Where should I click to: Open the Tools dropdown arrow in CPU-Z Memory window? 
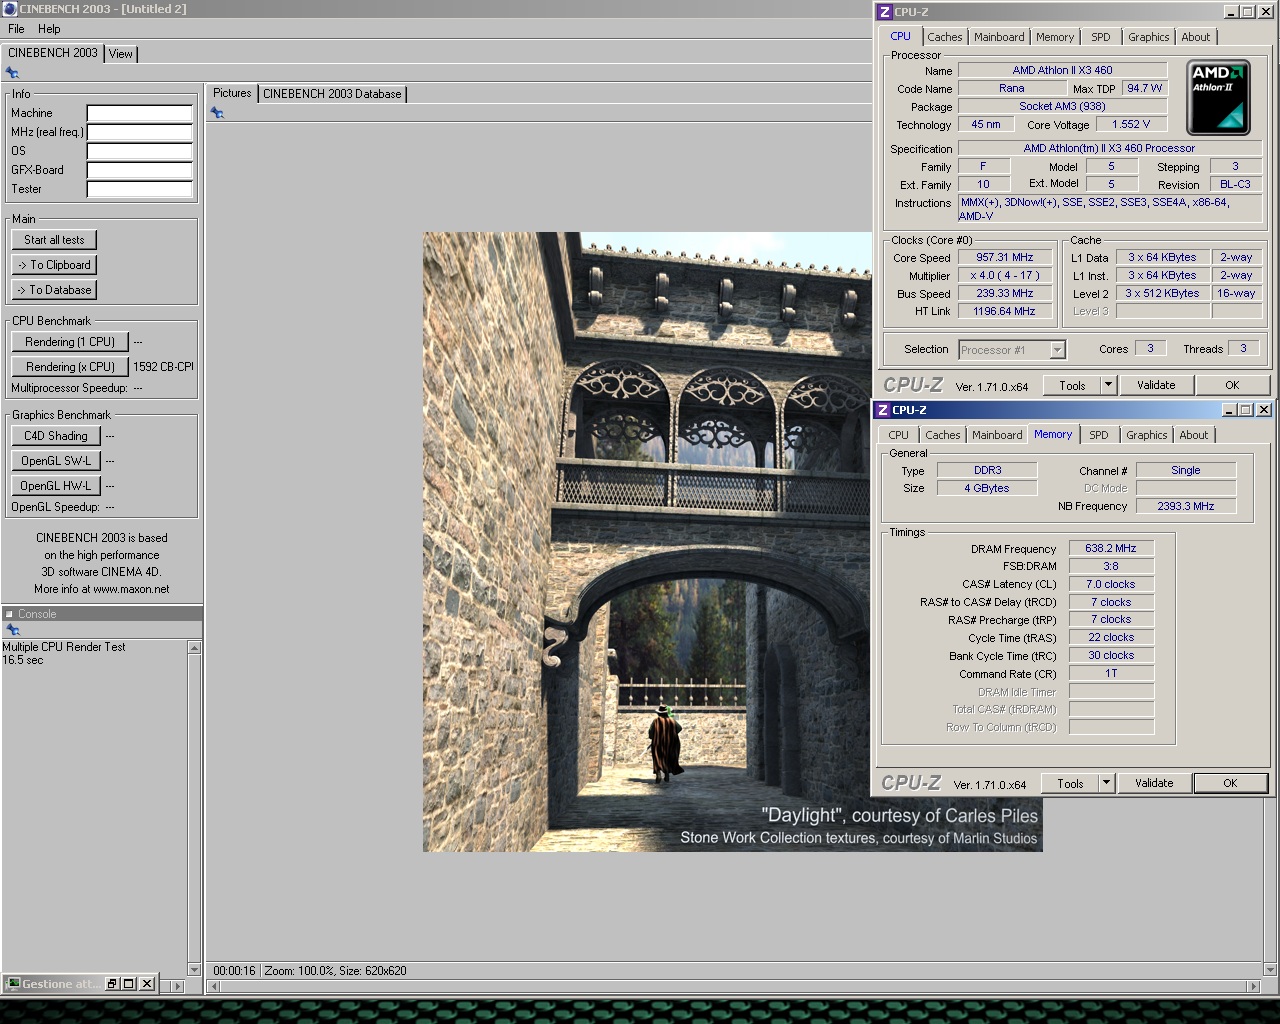[x=1106, y=783]
